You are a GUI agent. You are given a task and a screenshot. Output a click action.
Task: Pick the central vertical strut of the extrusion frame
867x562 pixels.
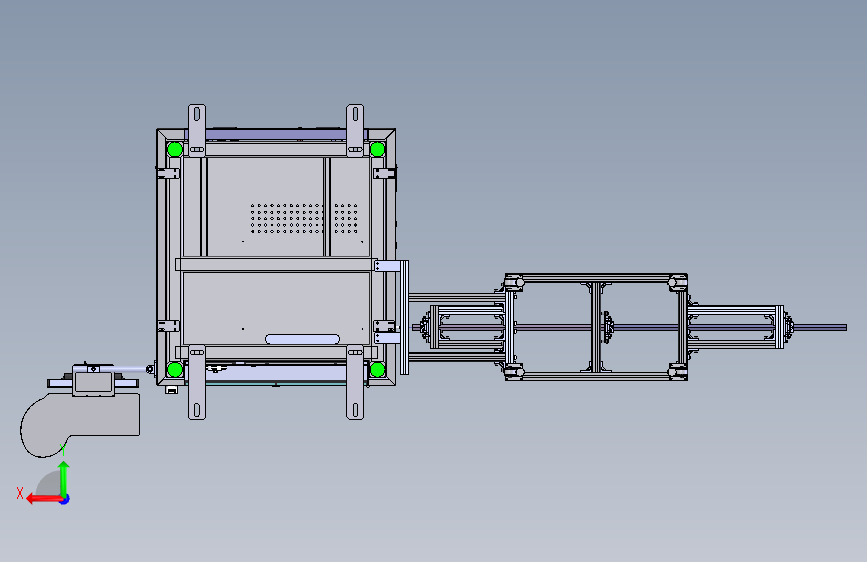pyautogui.click(x=596, y=327)
